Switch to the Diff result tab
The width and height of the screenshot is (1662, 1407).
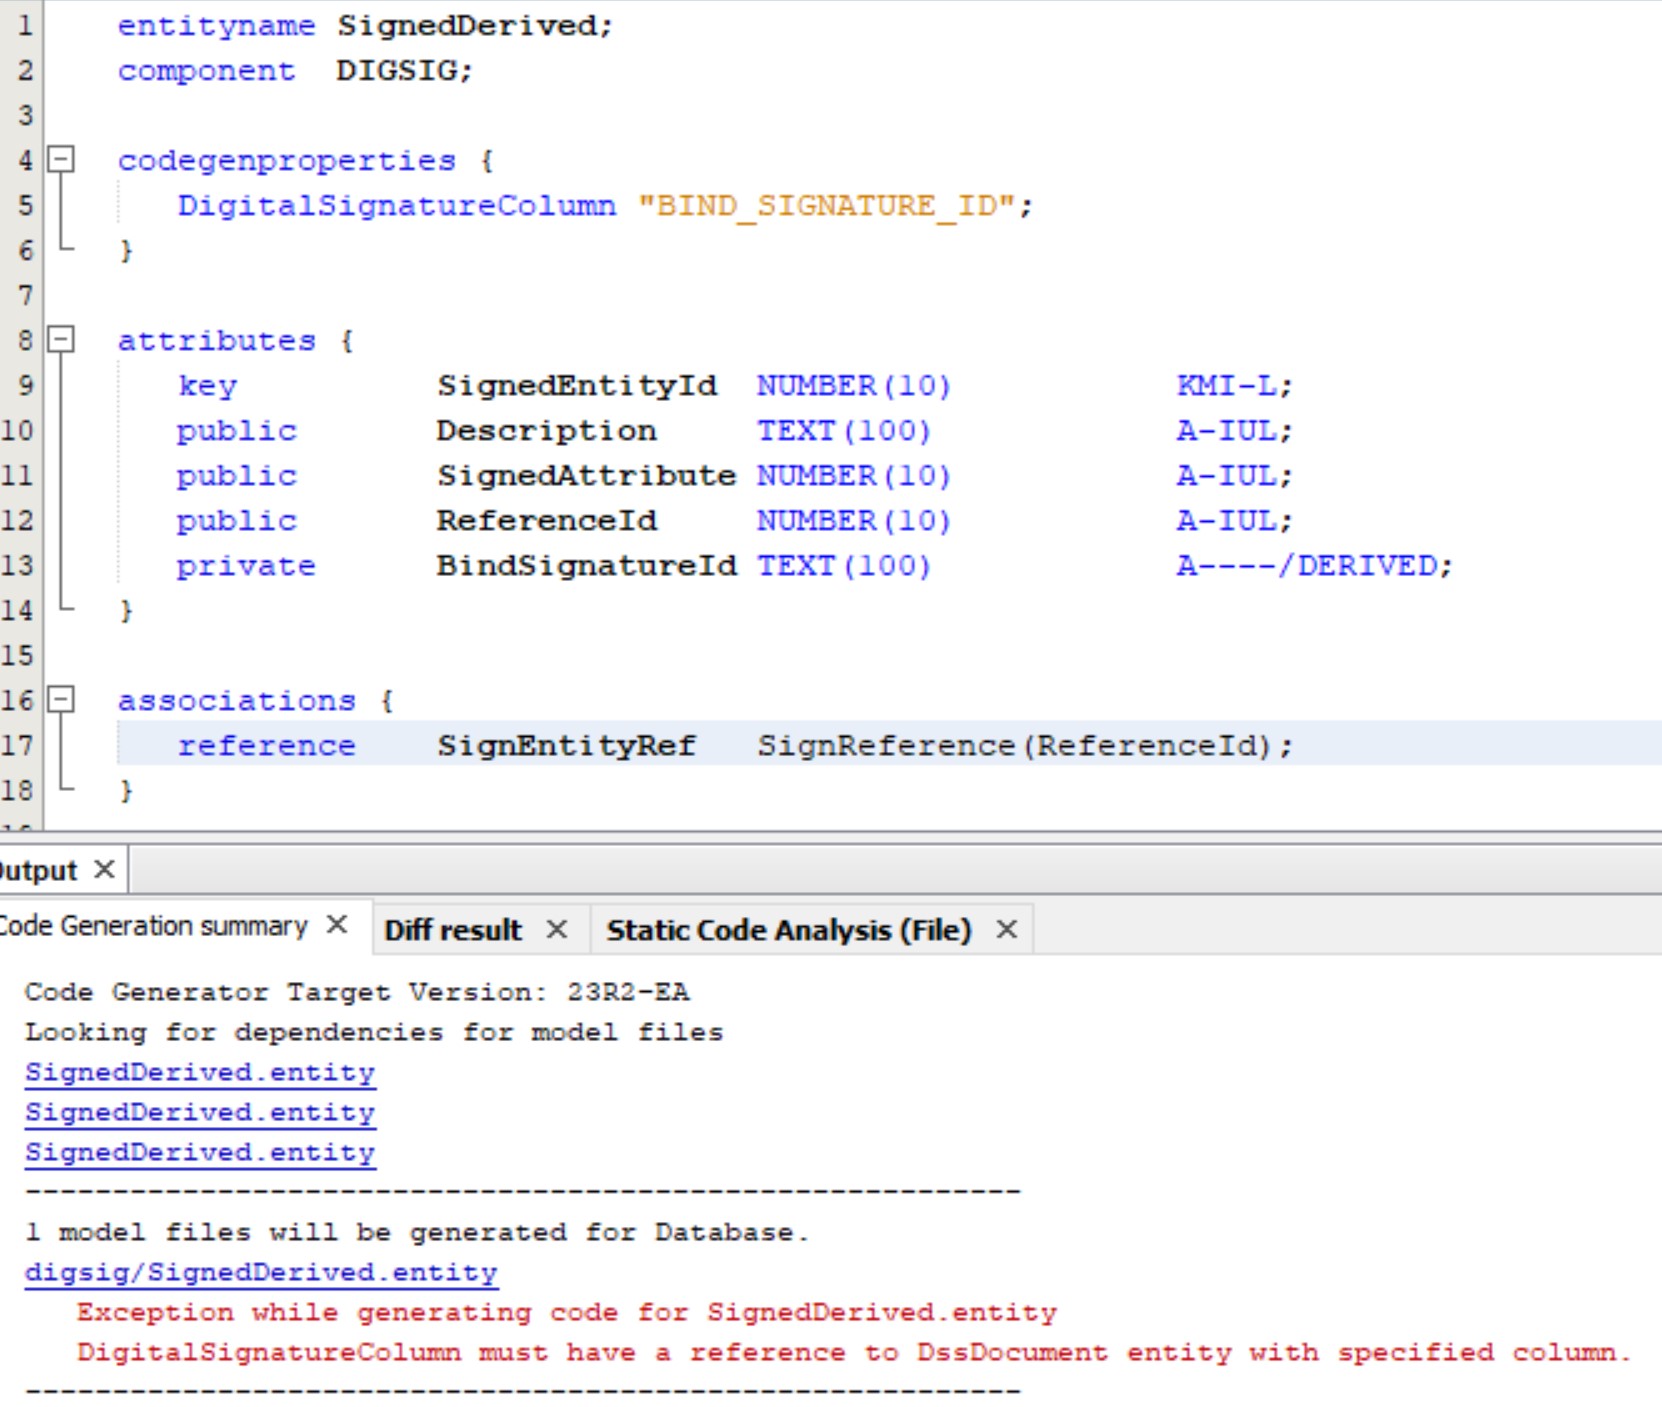coord(453,930)
